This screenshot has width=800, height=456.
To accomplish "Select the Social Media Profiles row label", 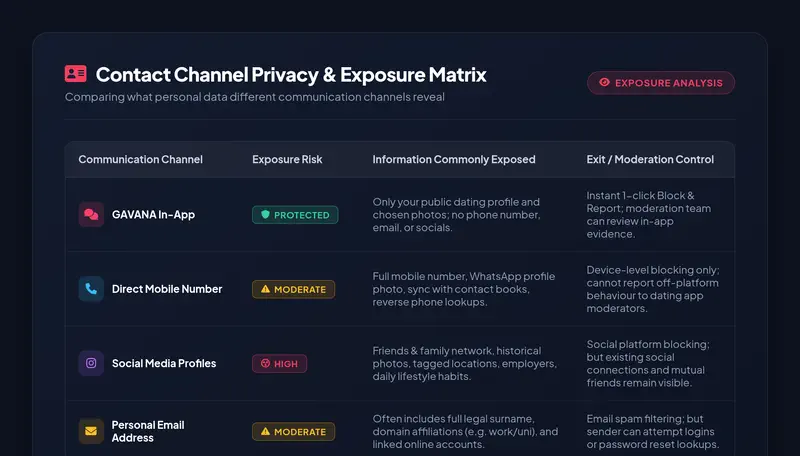I will (164, 363).
